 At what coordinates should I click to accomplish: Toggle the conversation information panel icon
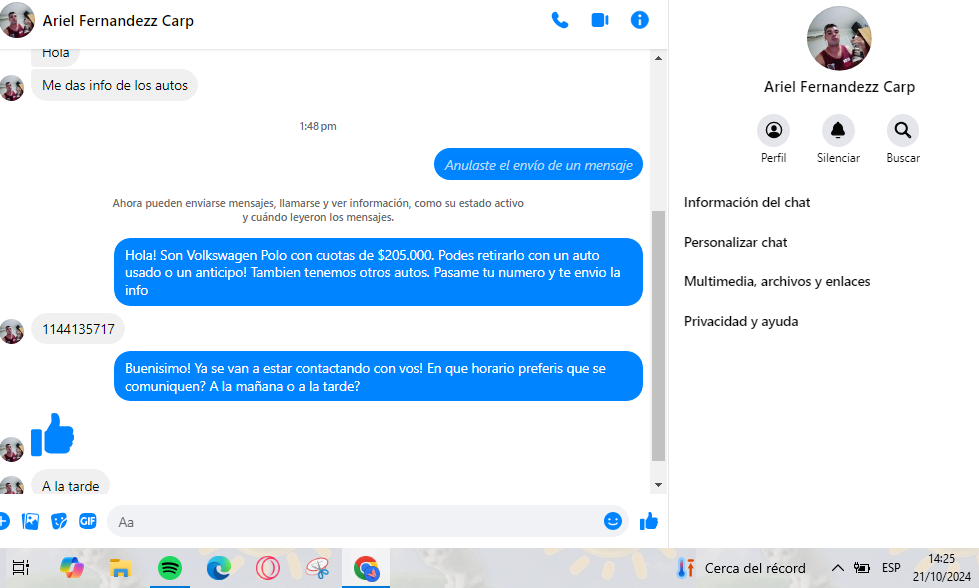click(639, 20)
